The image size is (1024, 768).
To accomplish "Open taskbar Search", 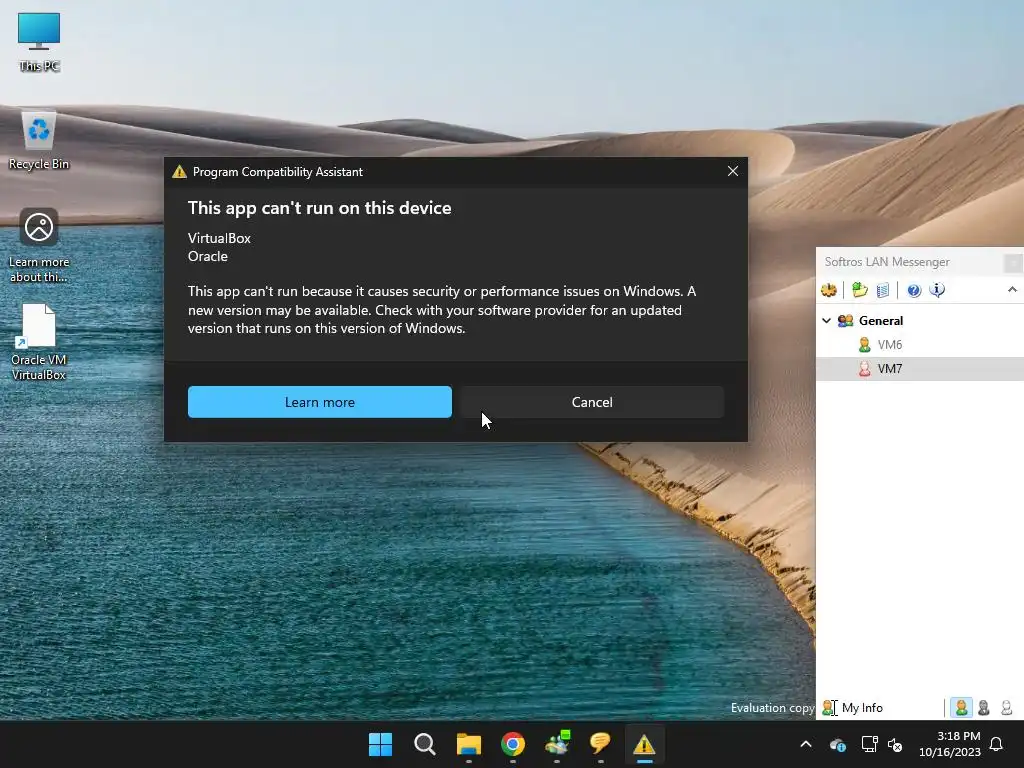I will [424, 744].
